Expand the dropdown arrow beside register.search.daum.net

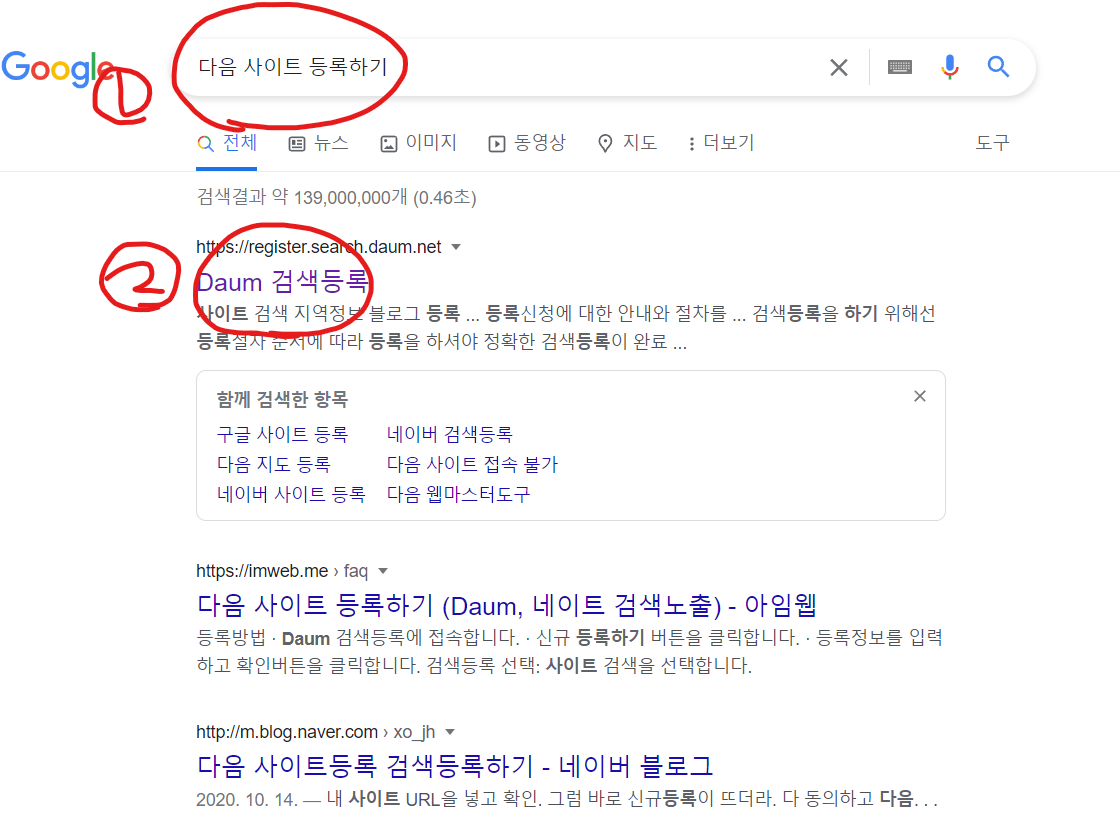pyautogui.click(x=456, y=247)
